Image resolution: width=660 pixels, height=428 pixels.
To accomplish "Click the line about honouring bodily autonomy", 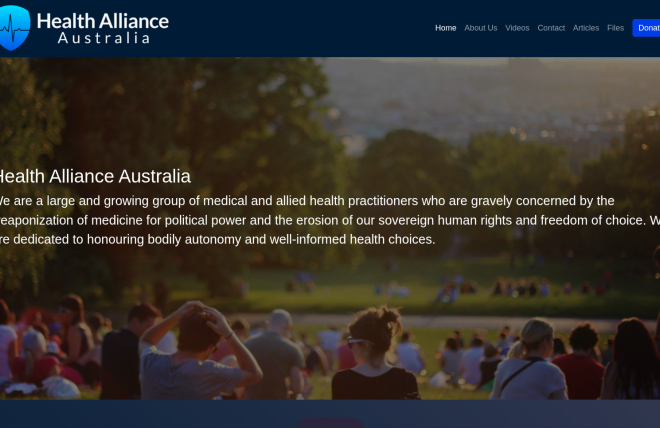I will point(220,240).
